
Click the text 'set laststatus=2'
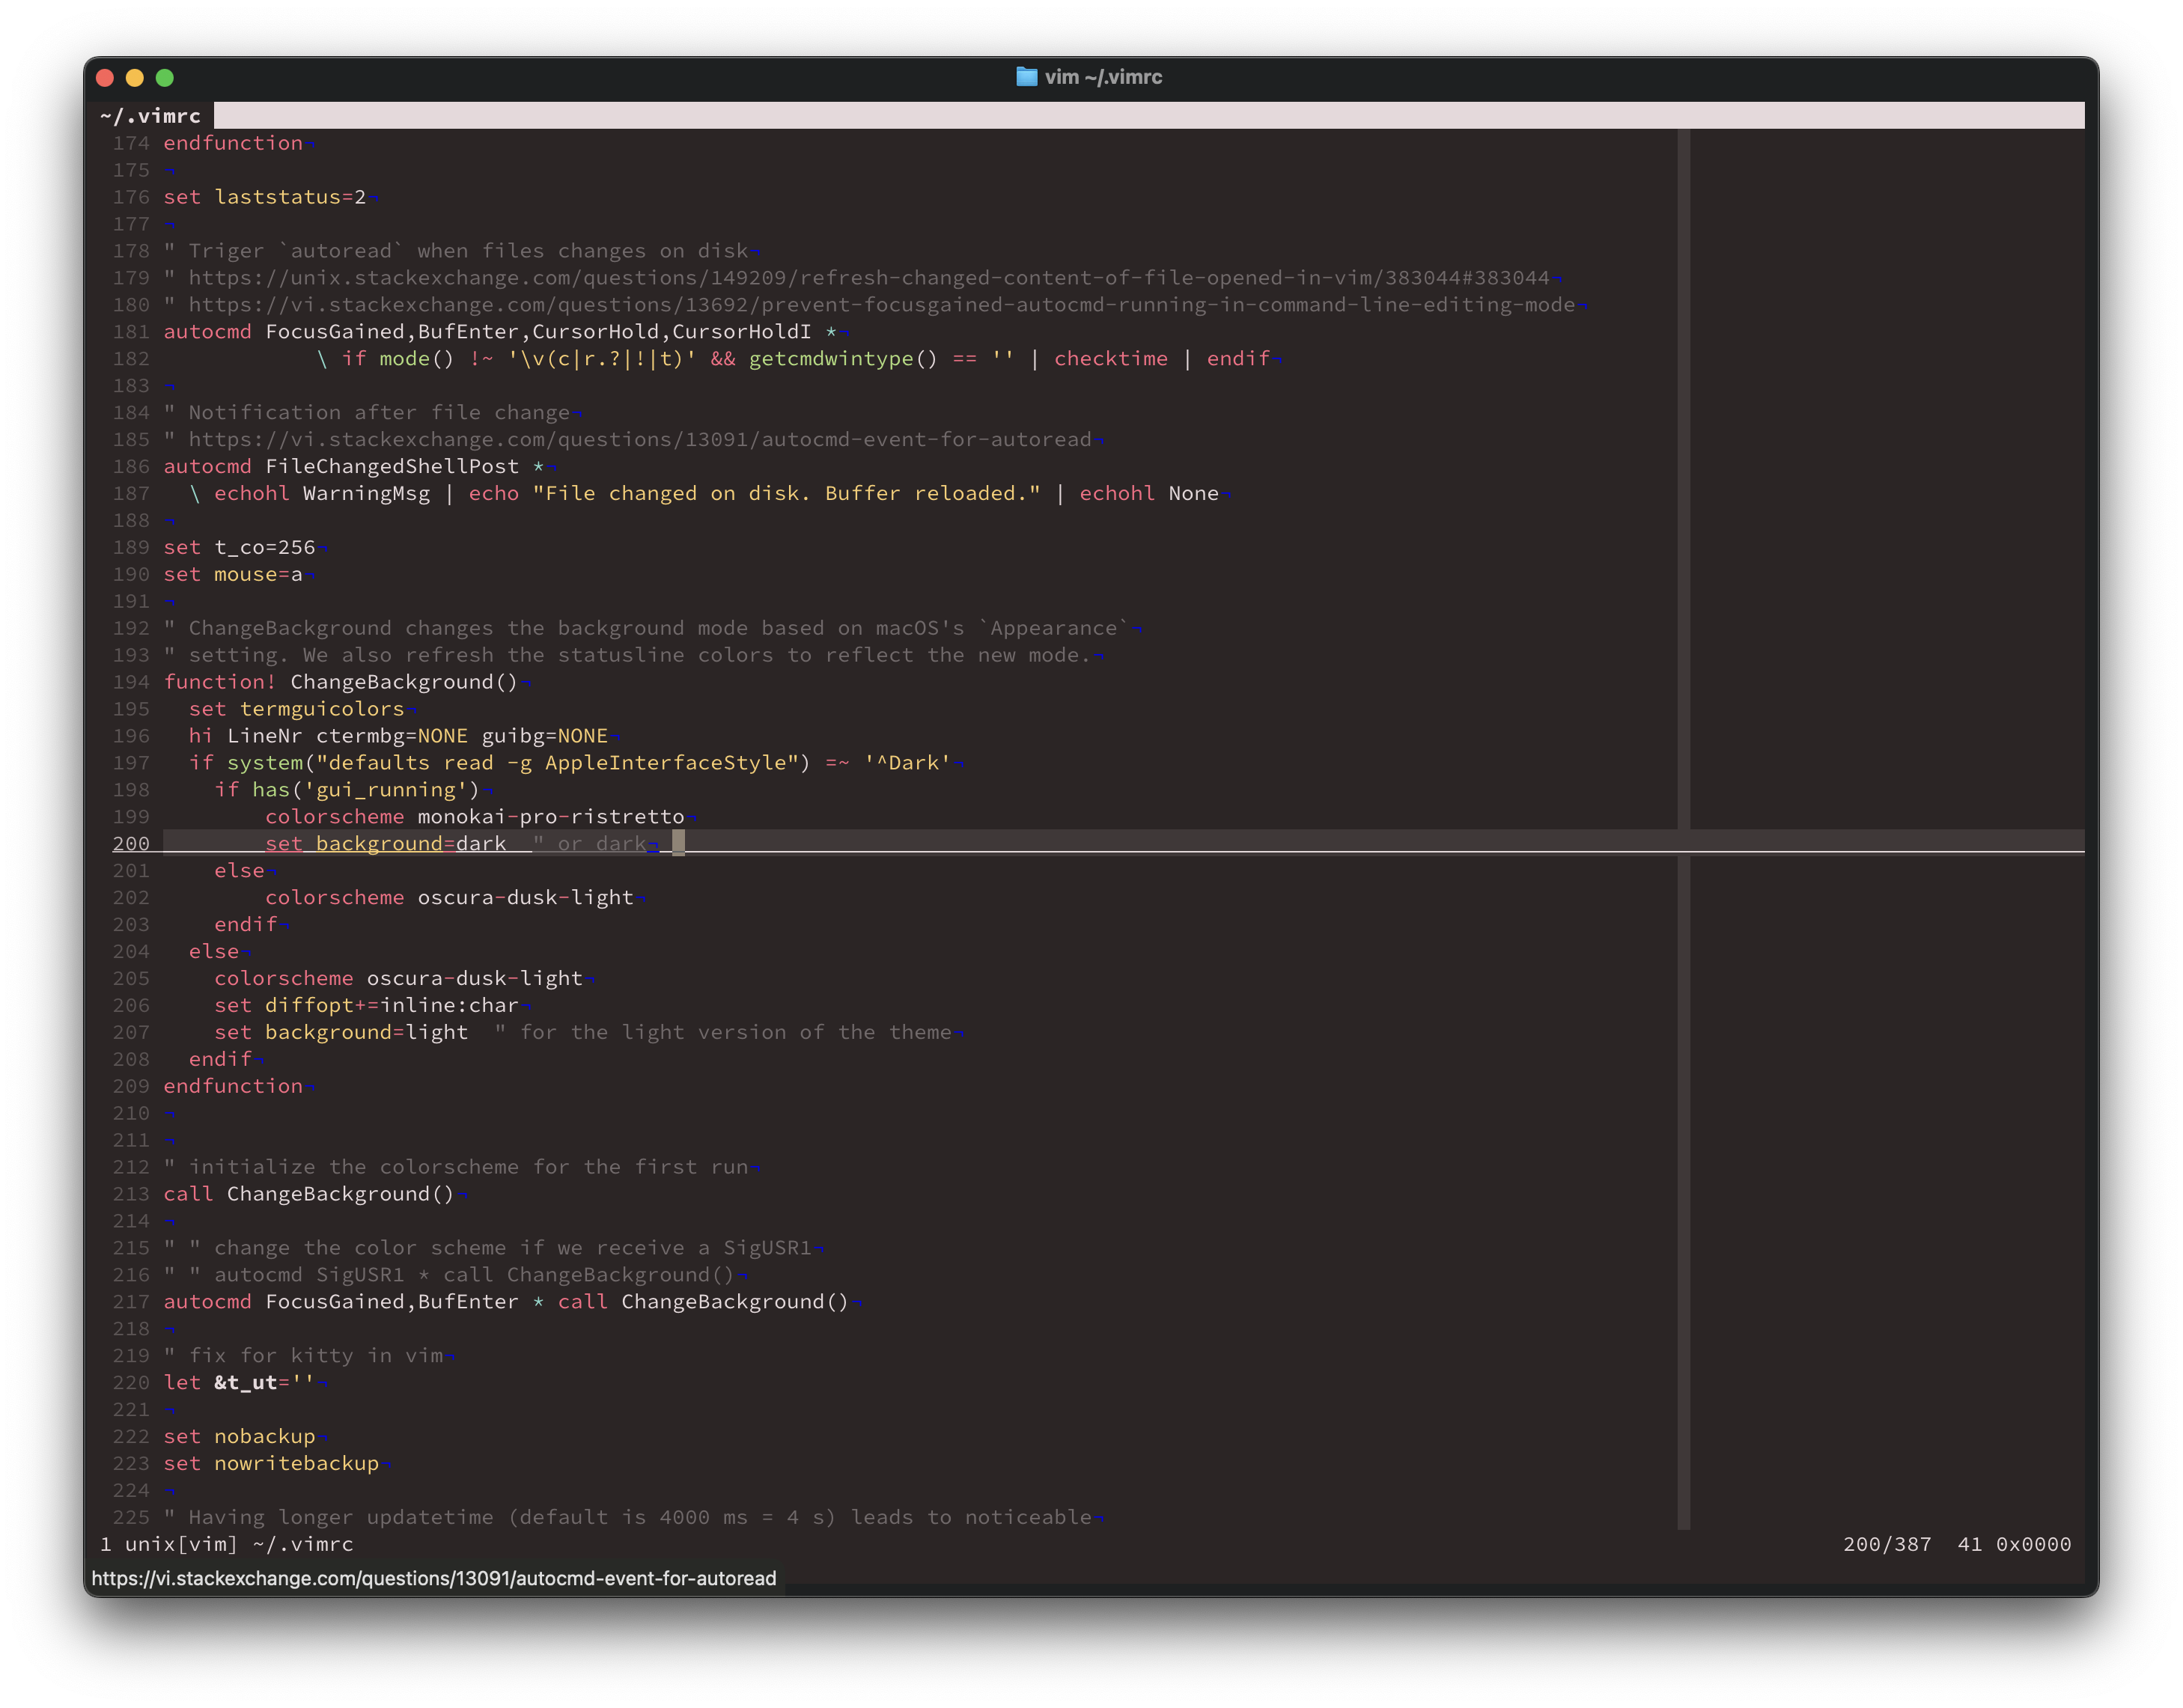tap(264, 197)
